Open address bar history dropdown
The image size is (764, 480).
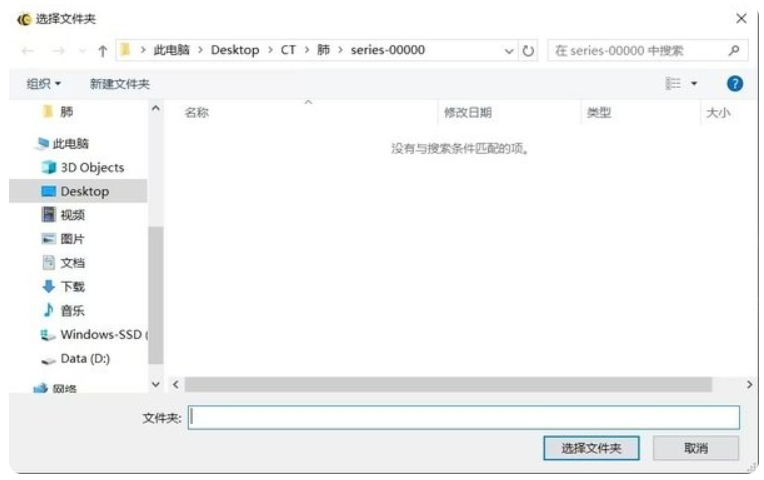(509, 51)
